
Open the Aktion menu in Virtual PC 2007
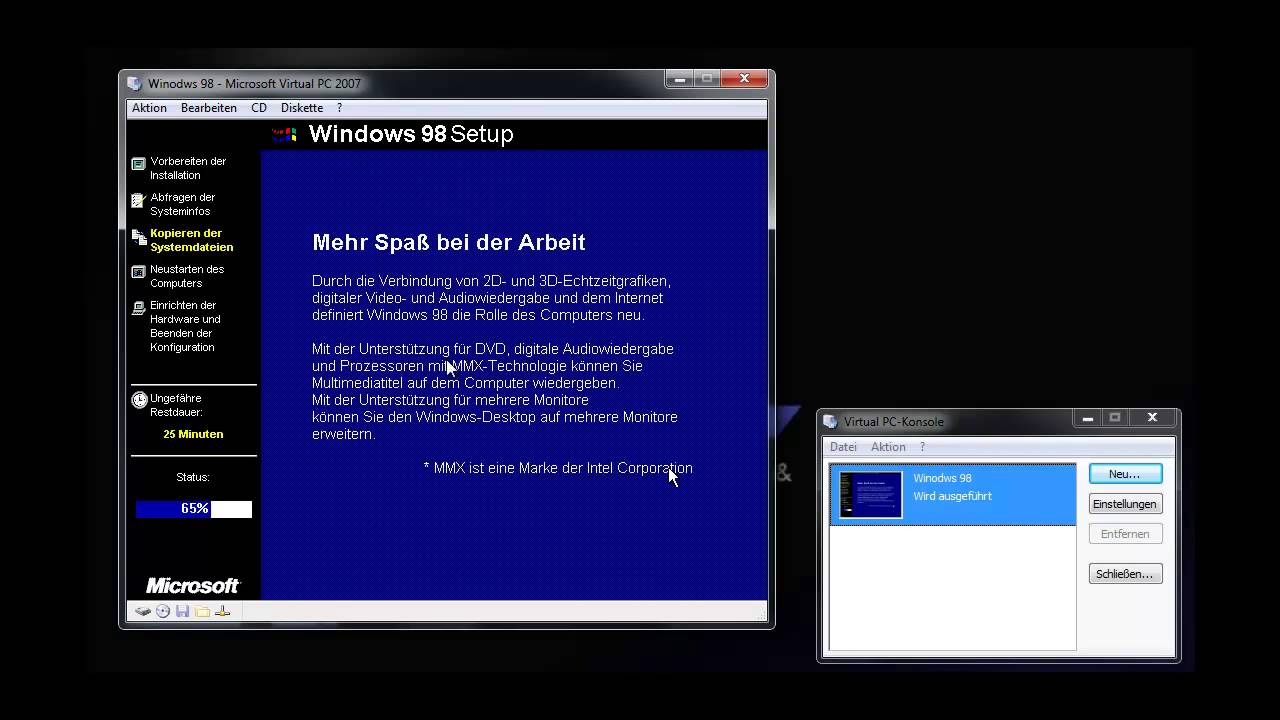149,108
